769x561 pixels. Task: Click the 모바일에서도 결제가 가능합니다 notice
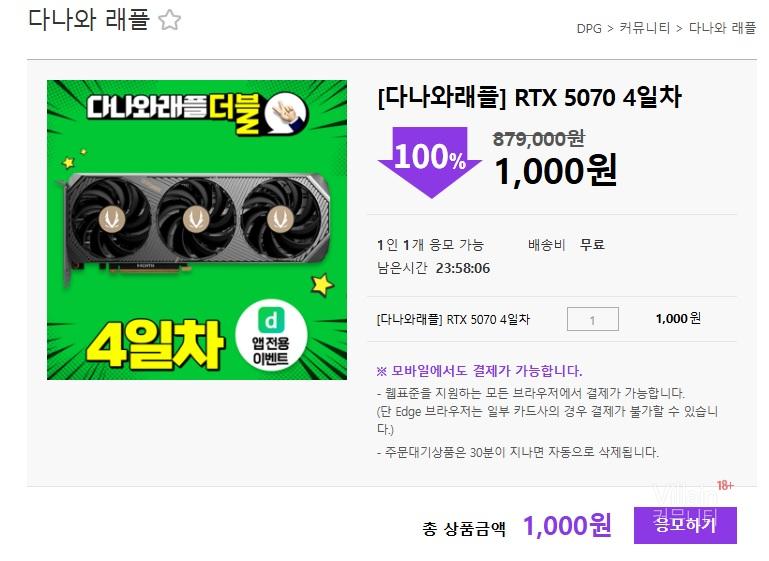tap(479, 371)
